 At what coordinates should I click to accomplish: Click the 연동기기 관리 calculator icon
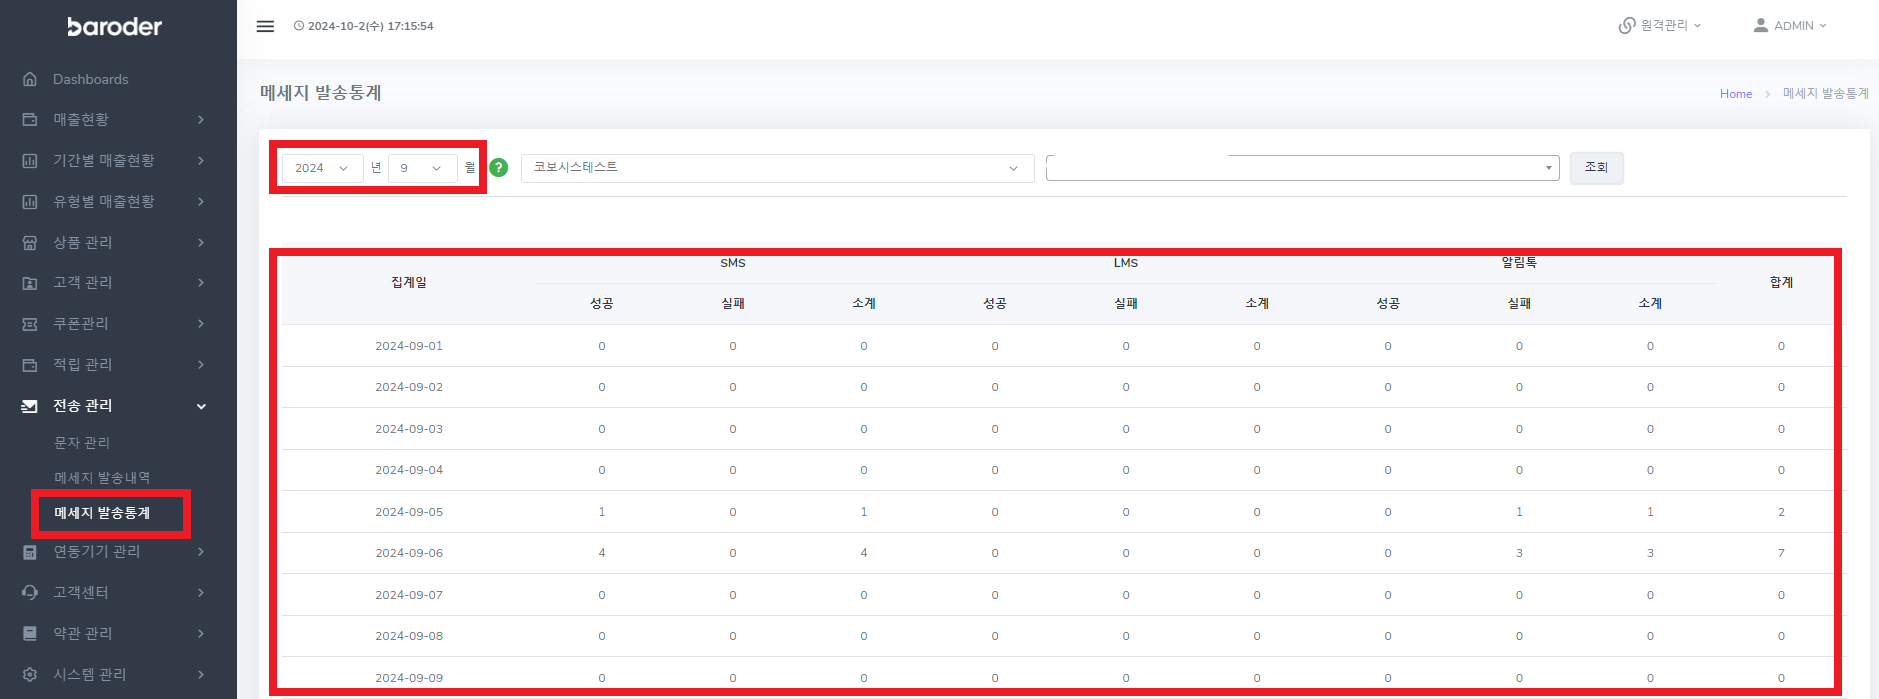[x=30, y=552]
